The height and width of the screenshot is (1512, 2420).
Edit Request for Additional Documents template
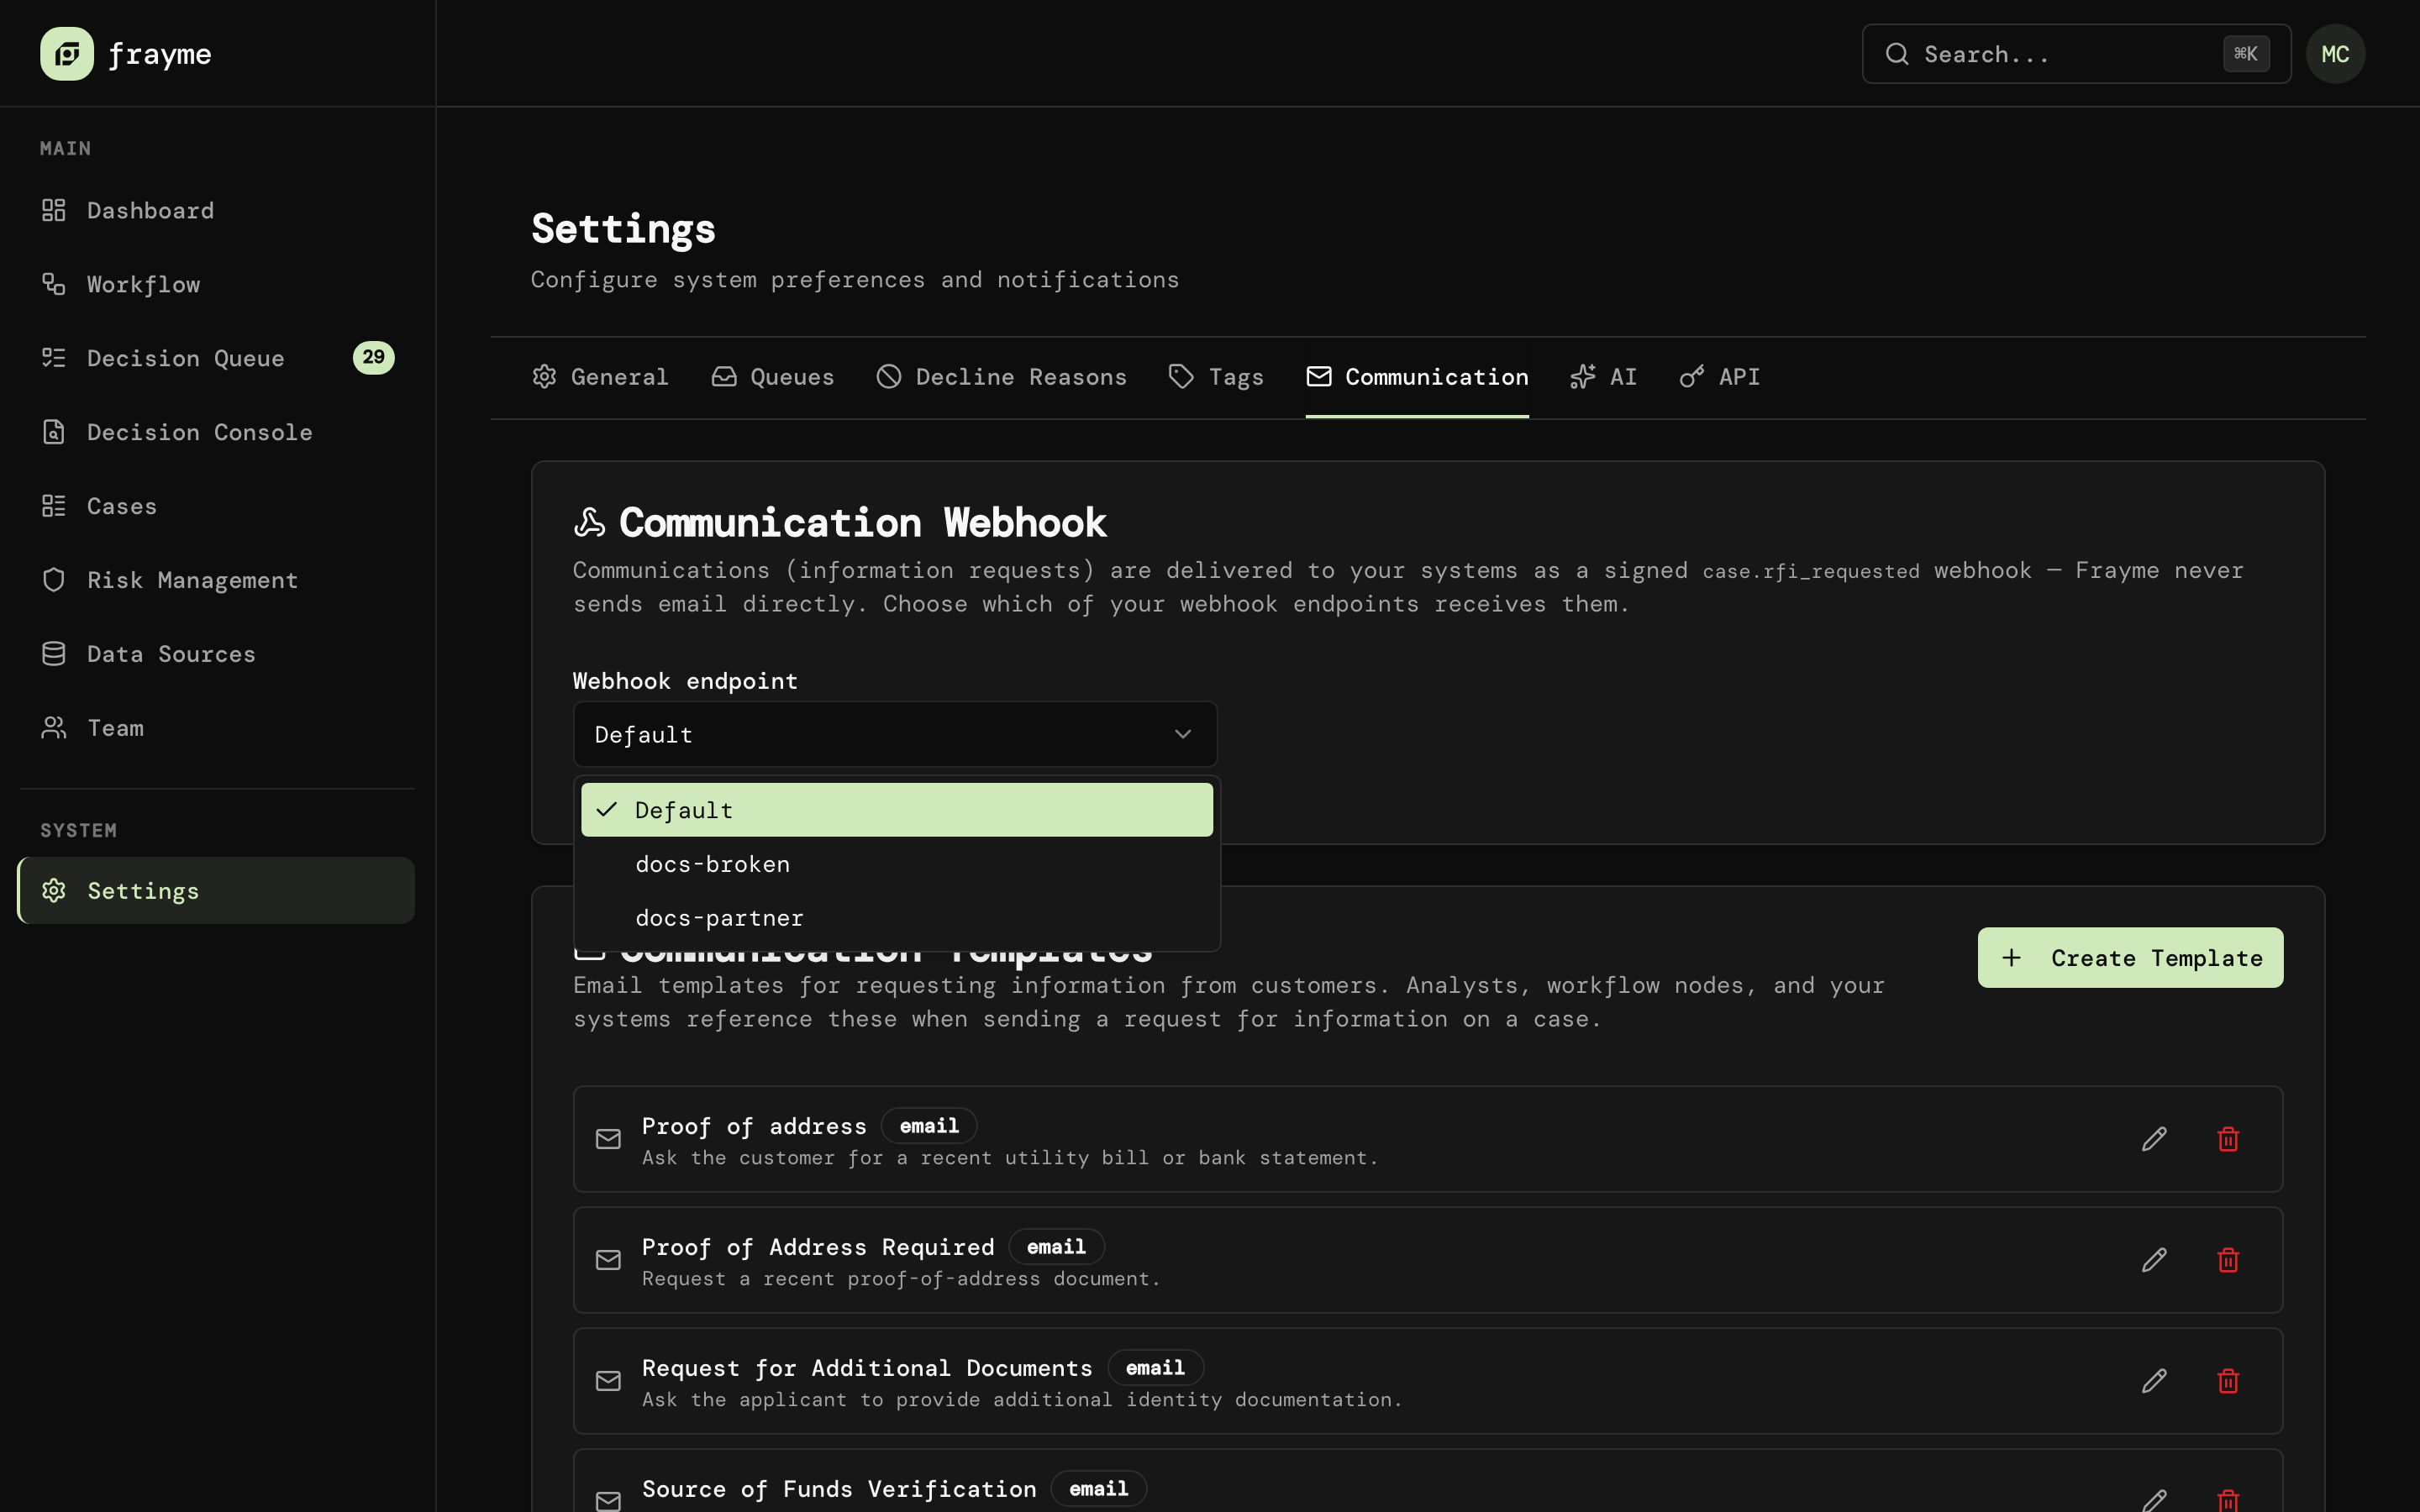(2154, 1381)
